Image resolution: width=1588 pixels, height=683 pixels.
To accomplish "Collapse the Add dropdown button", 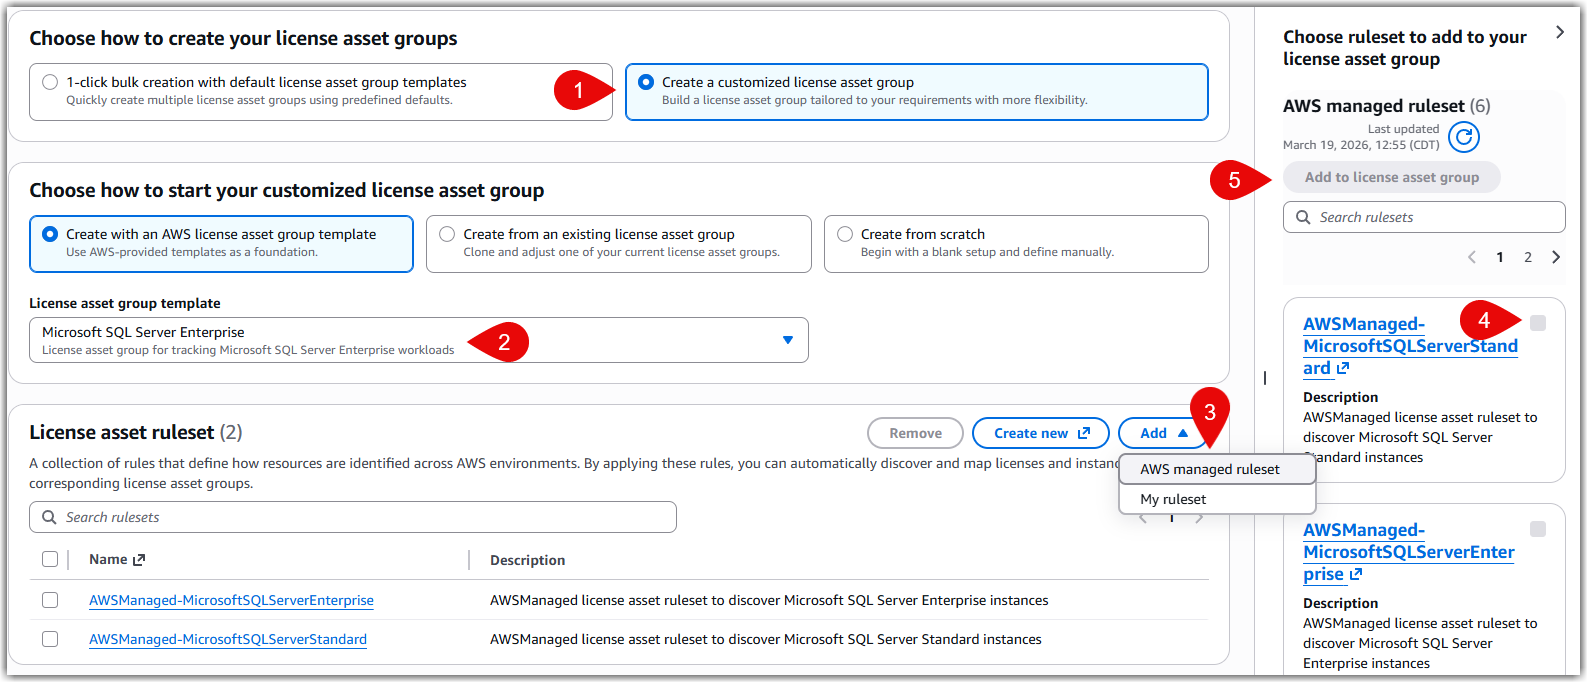I will click(1165, 433).
